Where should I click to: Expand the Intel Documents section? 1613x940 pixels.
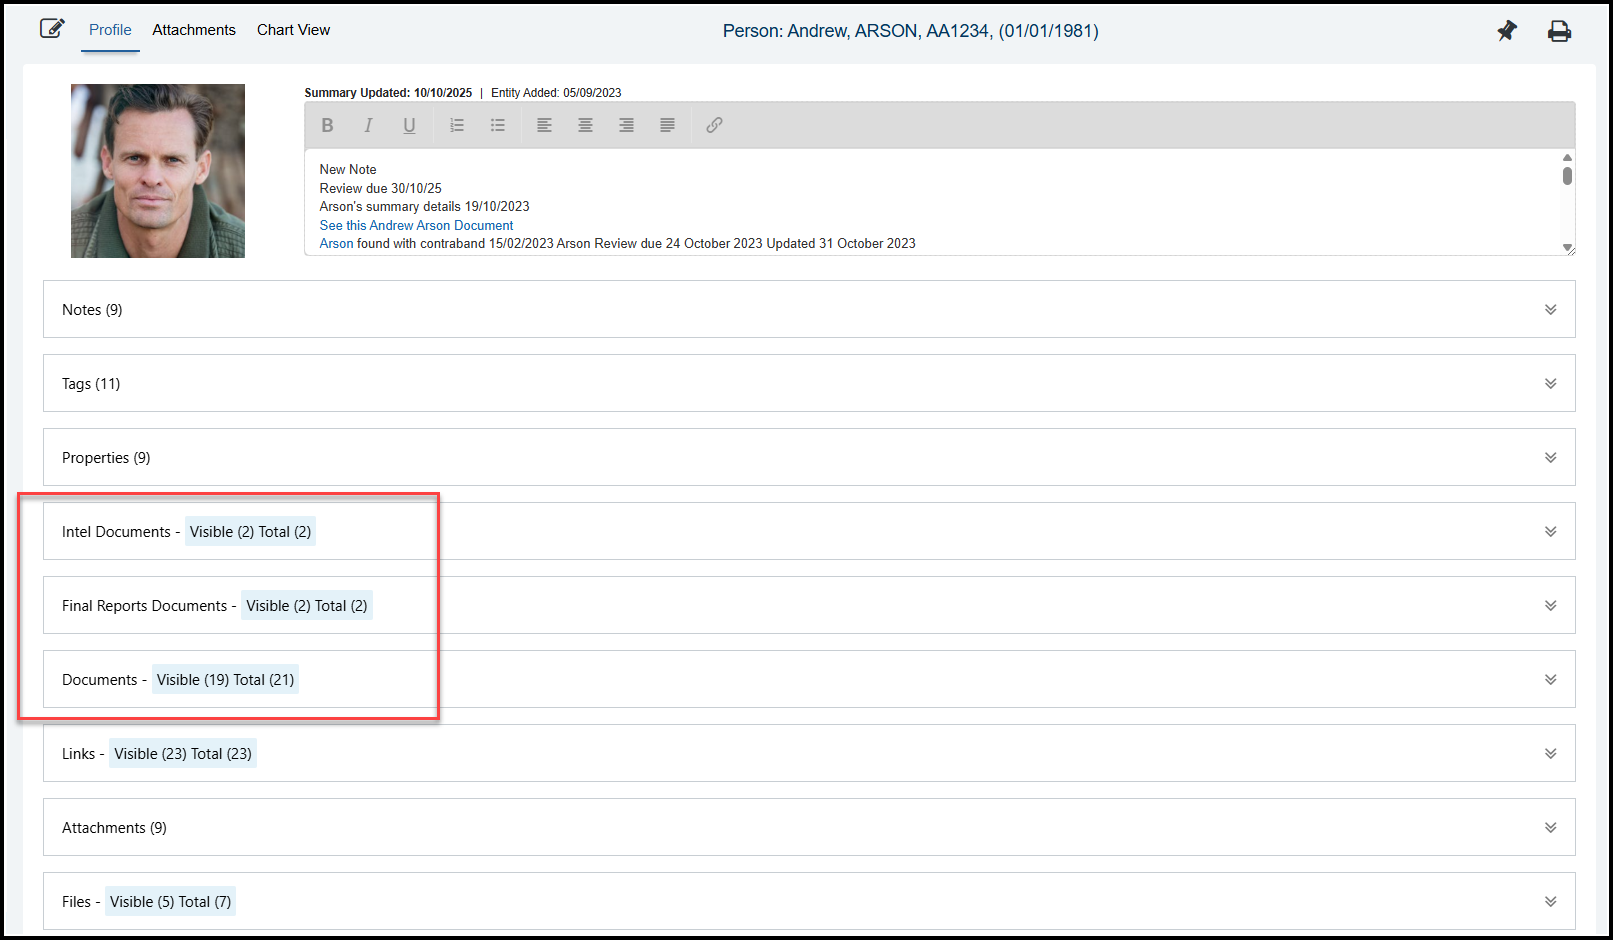[x=1550, y=532]
